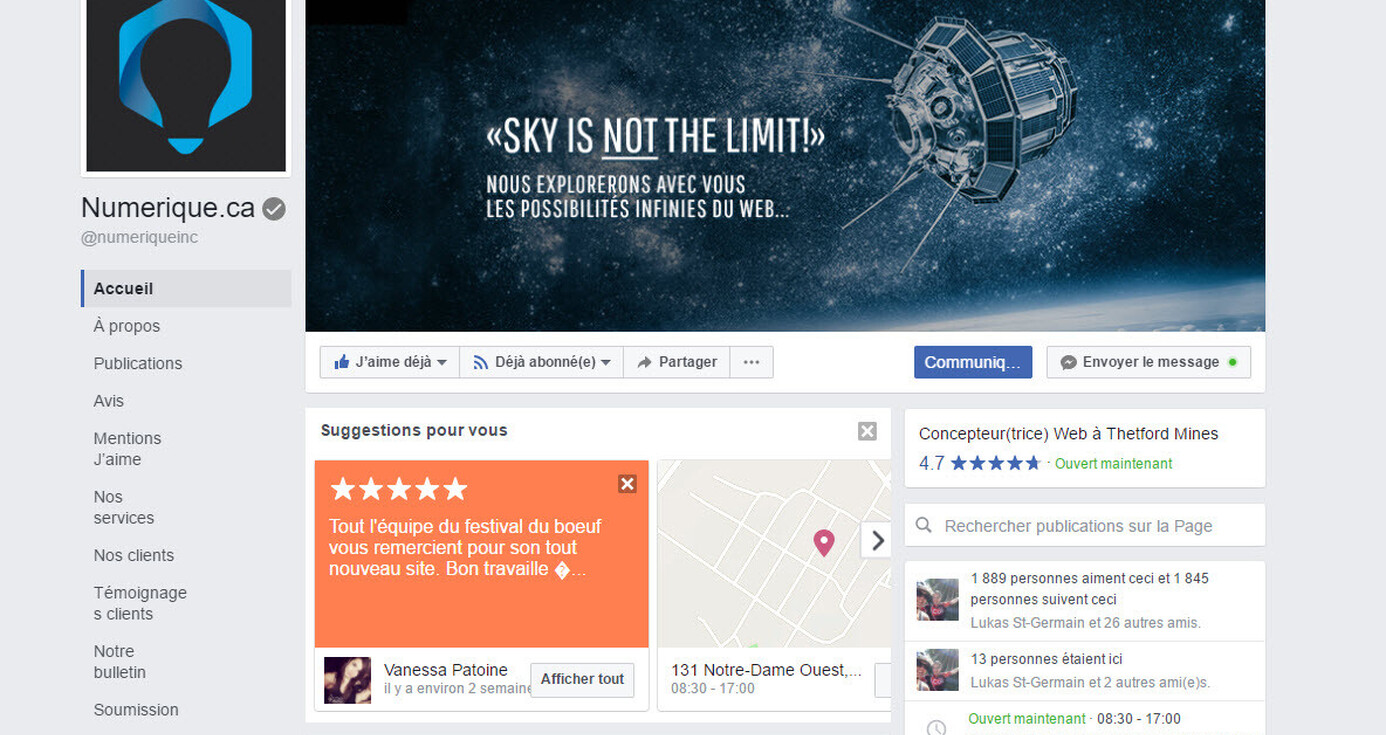1386x735 pixels.
Task: Expand the Déjà abonné(e) dropdown arrow
Action: (x=605, y=363)
